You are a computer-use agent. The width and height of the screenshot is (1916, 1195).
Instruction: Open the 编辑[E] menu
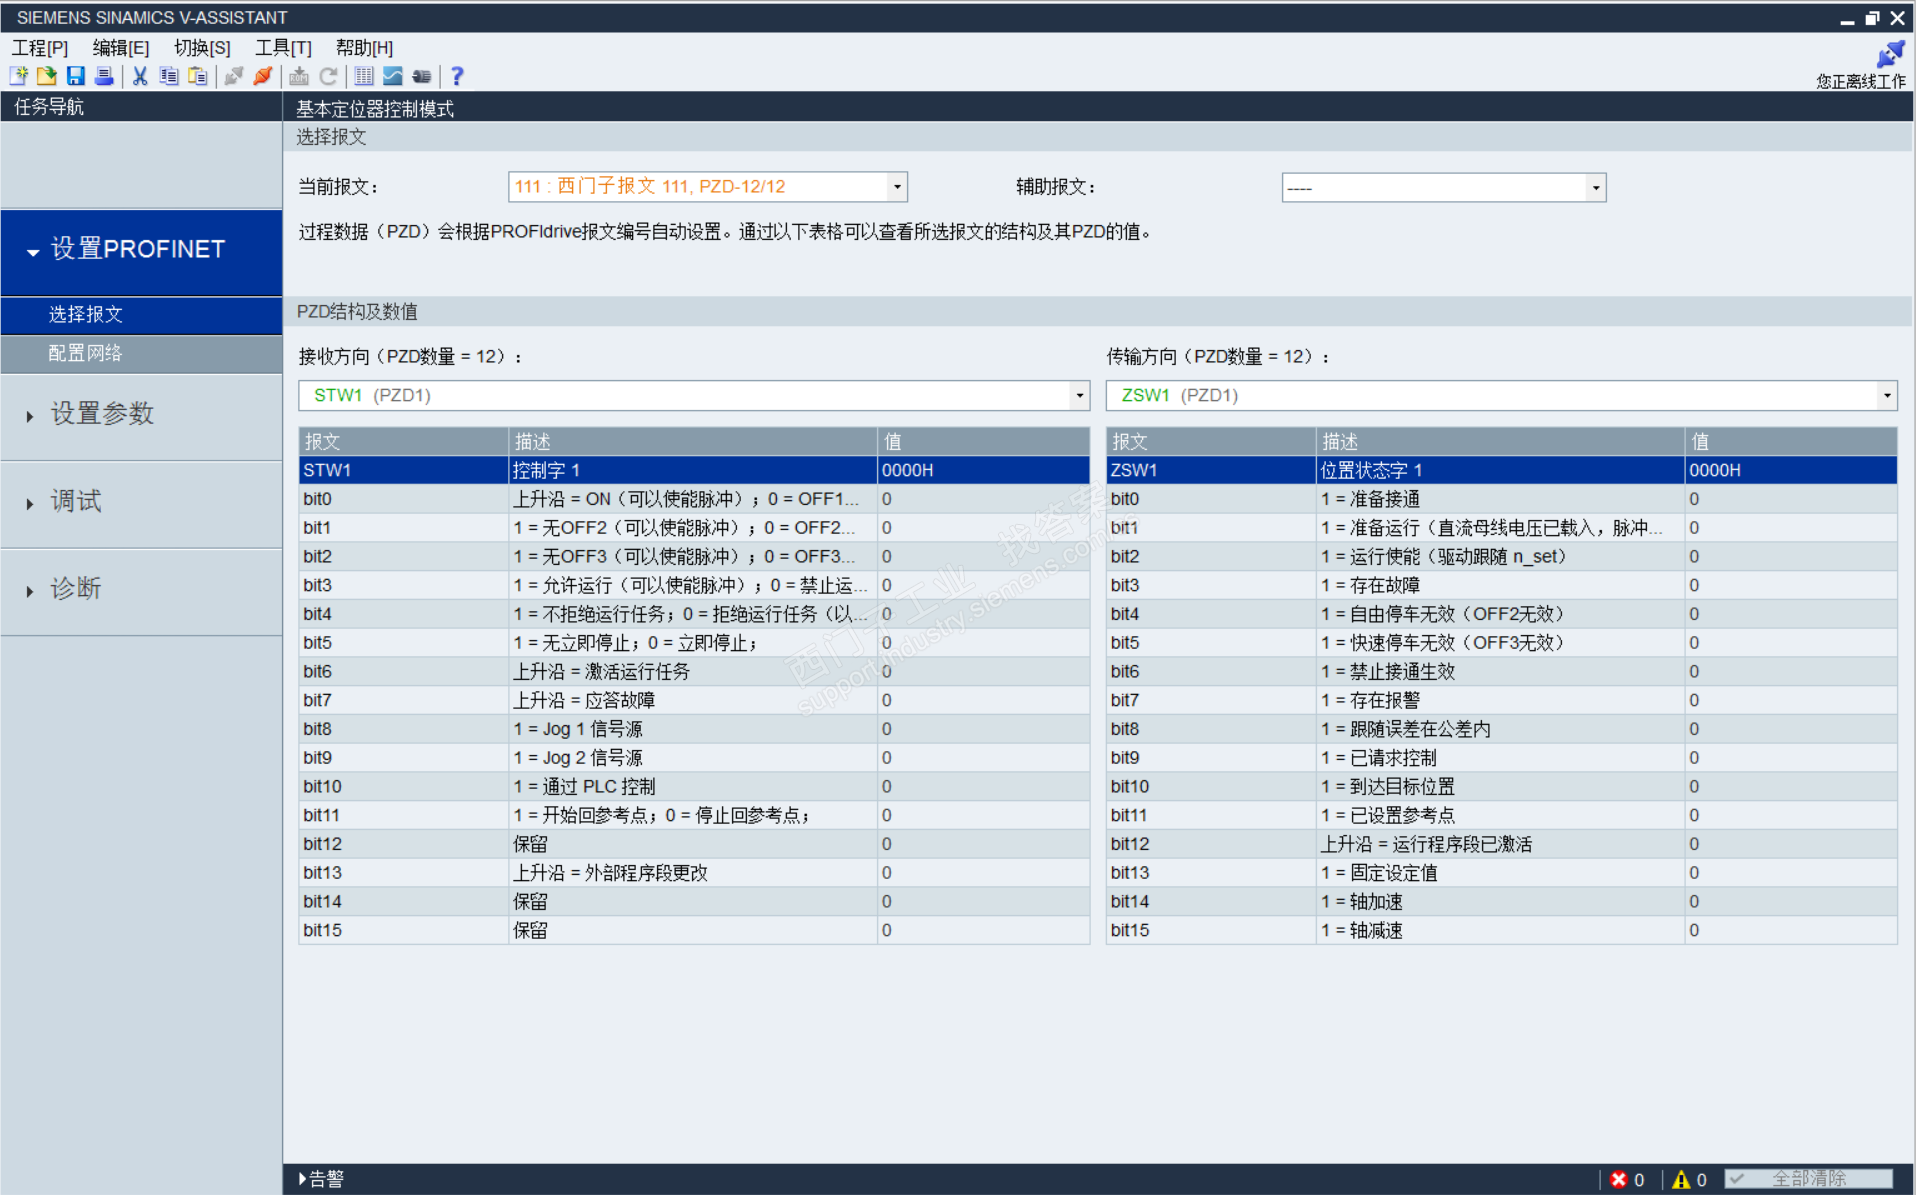[x=121, y=48]
